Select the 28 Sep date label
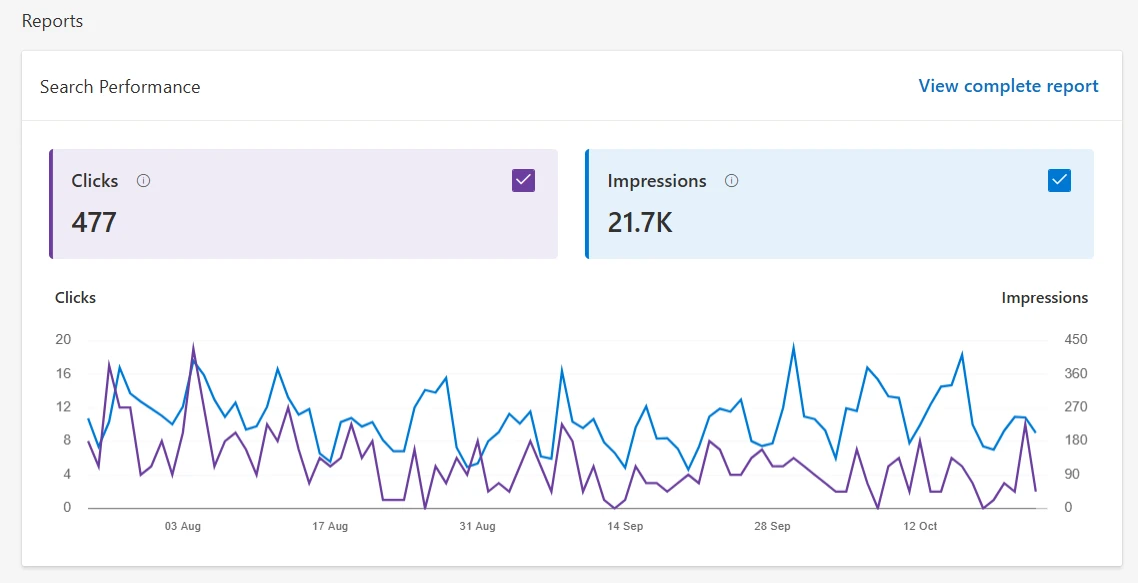The width and height of the screenshot is (1138, 583). click(772, 526)
